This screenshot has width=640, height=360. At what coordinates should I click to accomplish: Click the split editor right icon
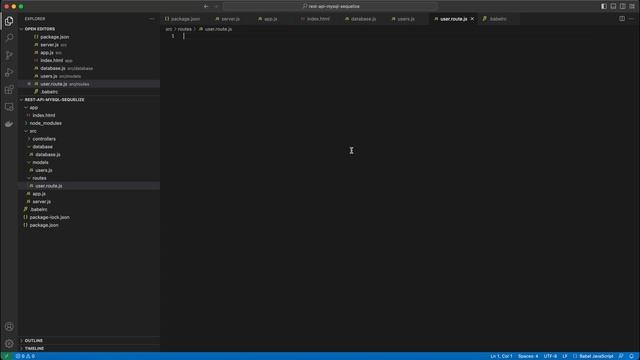(x=622, y=19)
